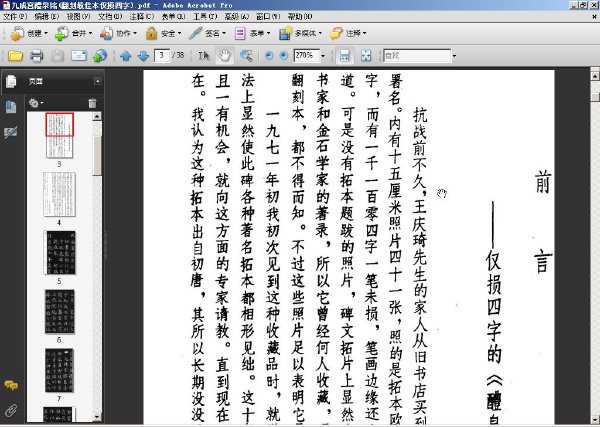Select the page 5 thumbnail
The height and width of the screenshot is (427, 600).
(x=60, y=253)
